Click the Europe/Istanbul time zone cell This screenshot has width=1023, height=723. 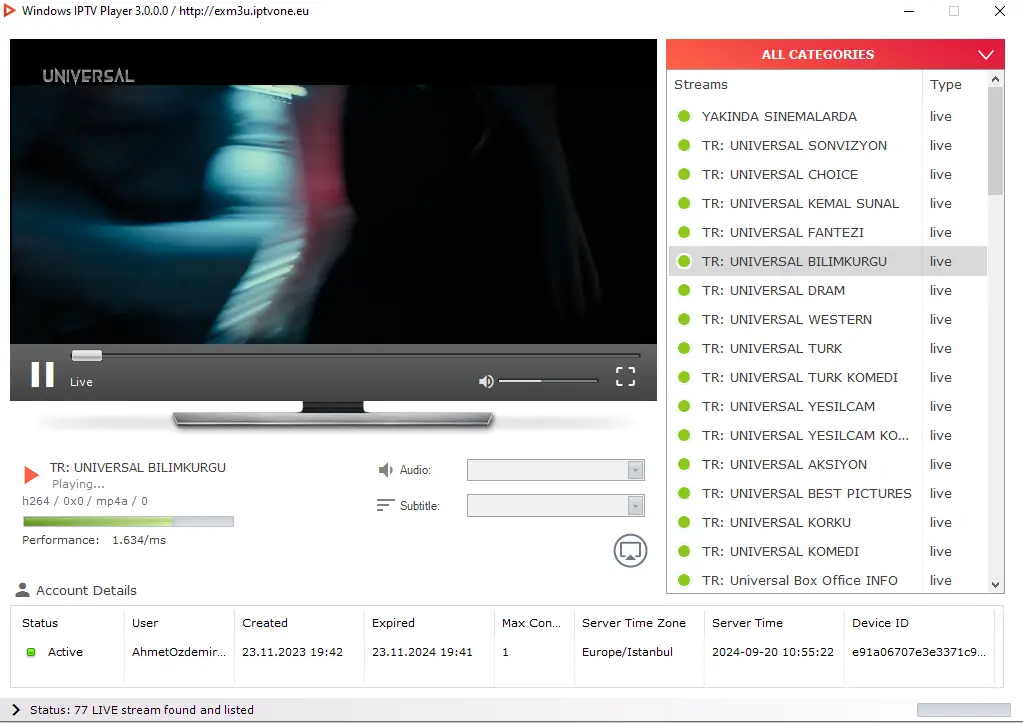[627, 652]
